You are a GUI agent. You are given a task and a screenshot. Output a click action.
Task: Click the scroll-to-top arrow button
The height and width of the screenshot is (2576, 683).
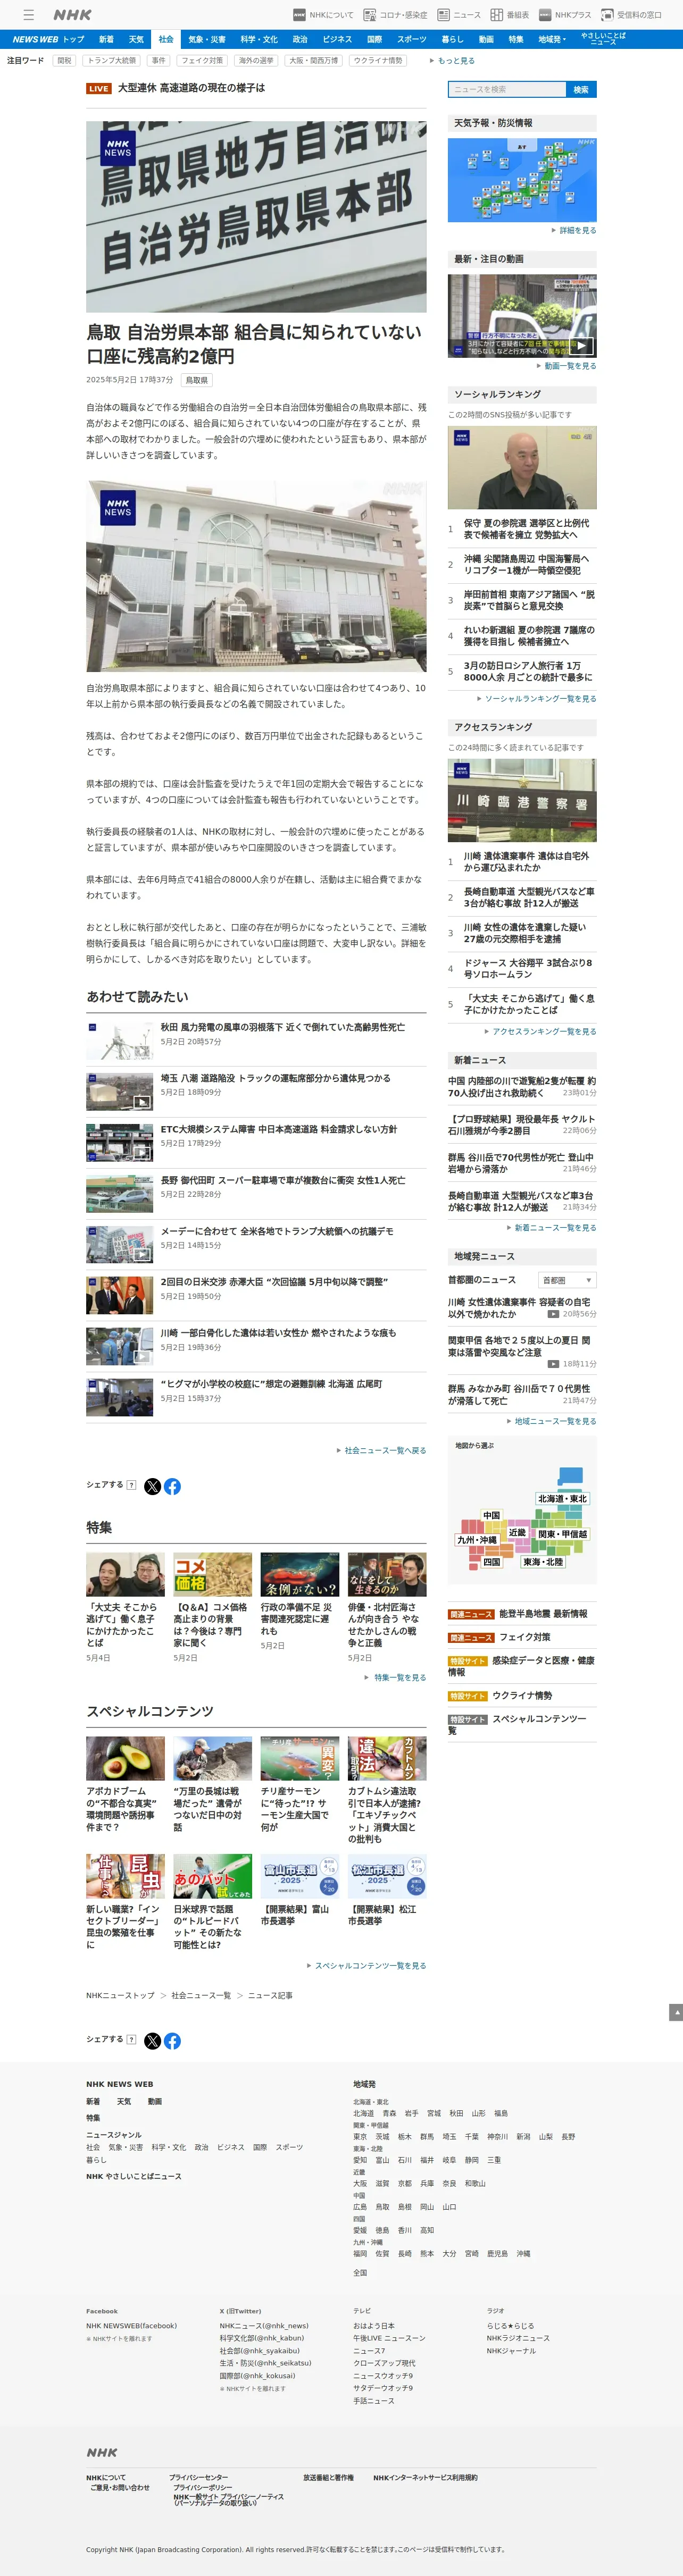pos(676,2011)
